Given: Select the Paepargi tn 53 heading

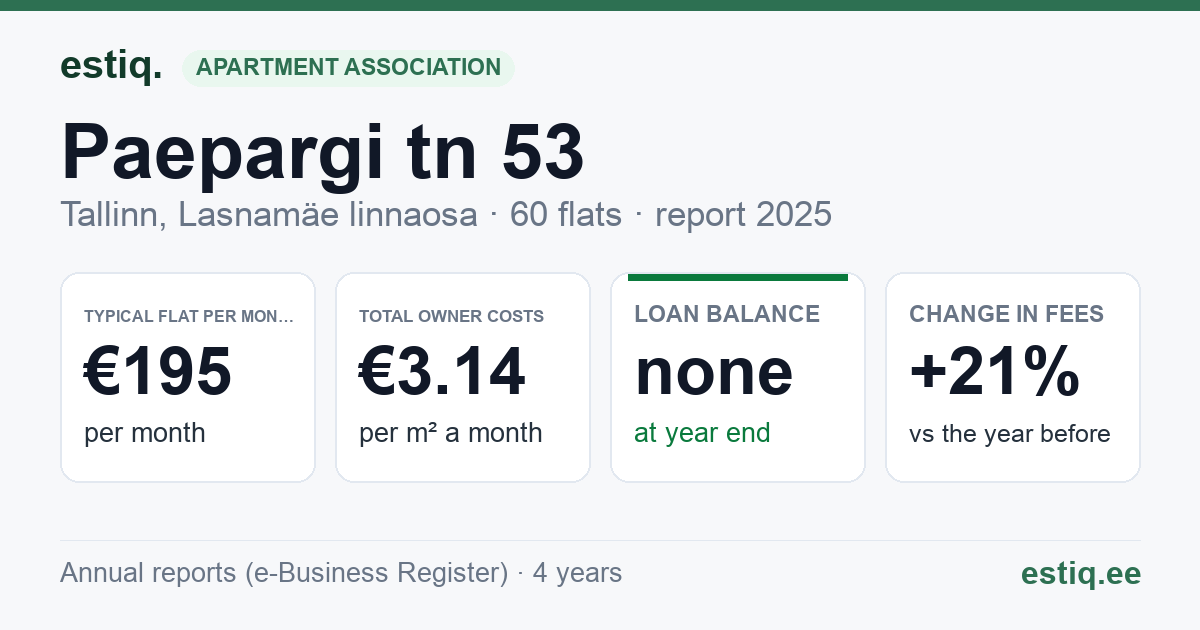Looking at the screenshot, I should 322,152.
